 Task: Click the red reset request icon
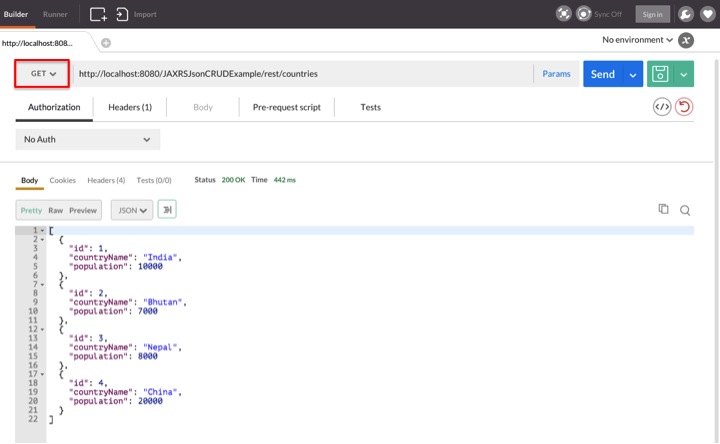[684, 107]
